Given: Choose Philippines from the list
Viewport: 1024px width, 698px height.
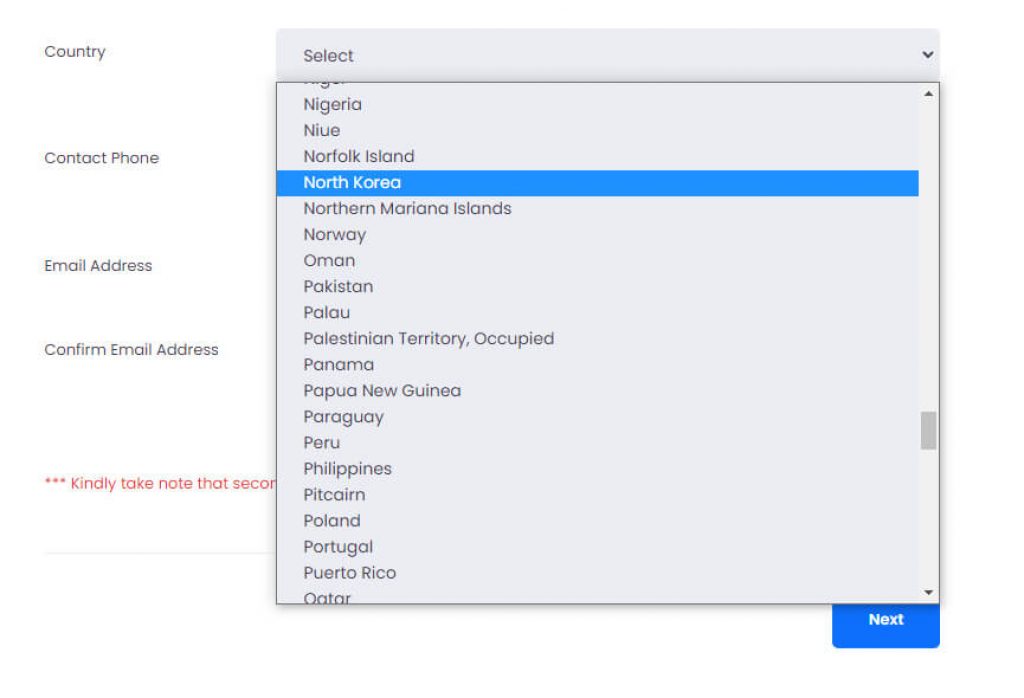Looking at the screenshot, I should (x=348, y=468).
